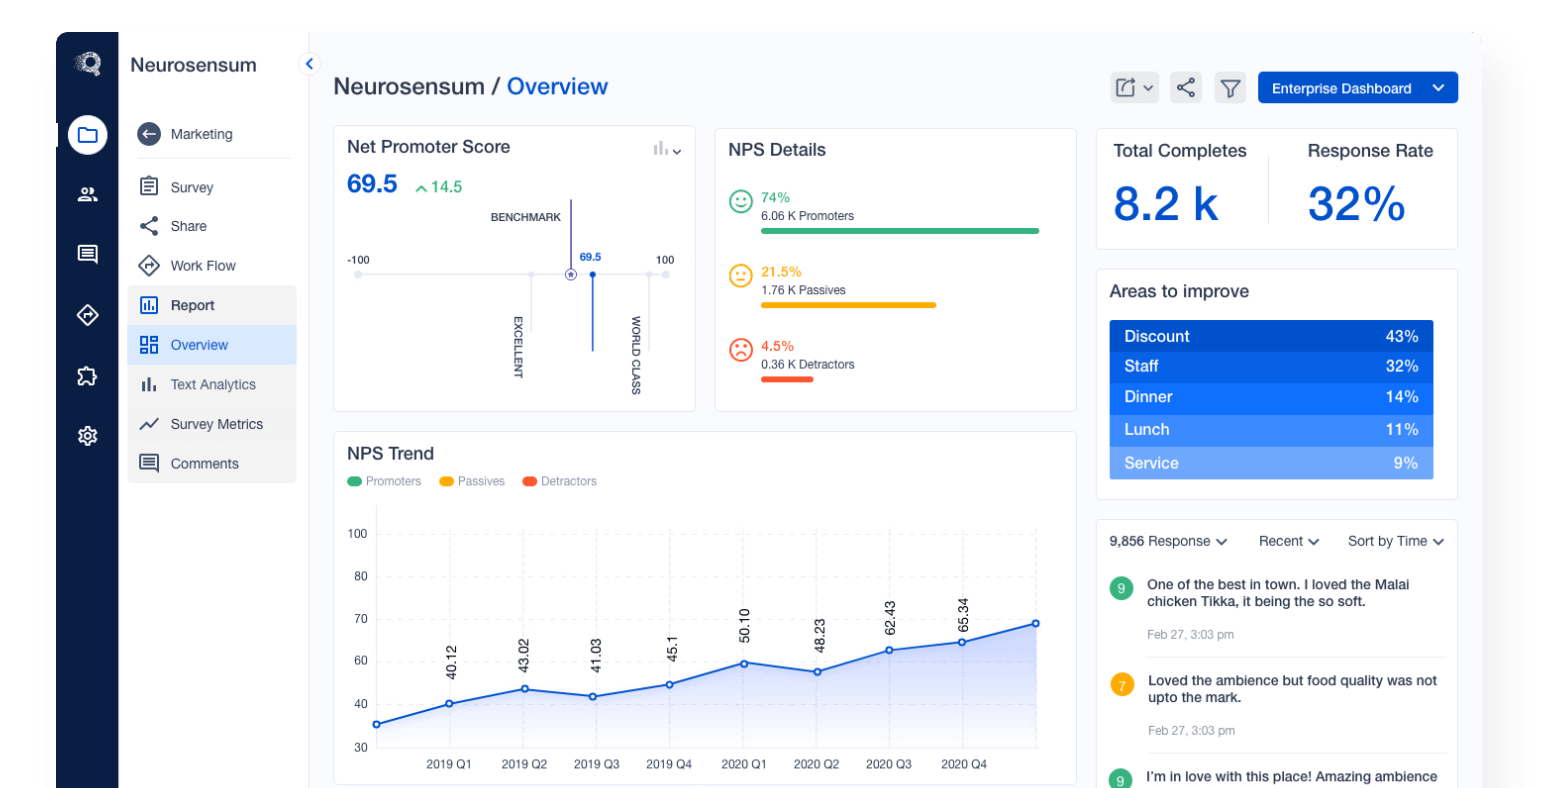Click the Comments speech bubble icon
Screen dimensions: 1546x788
pyautogui.click(x=149, y=463)
